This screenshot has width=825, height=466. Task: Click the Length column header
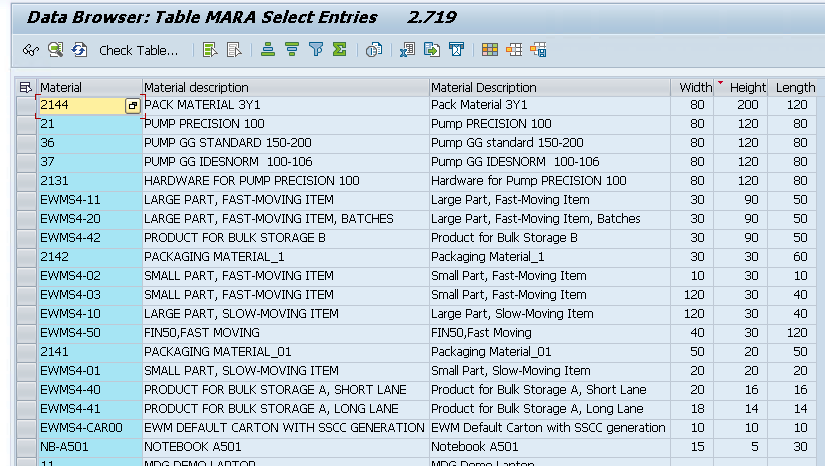coord(795,88)
